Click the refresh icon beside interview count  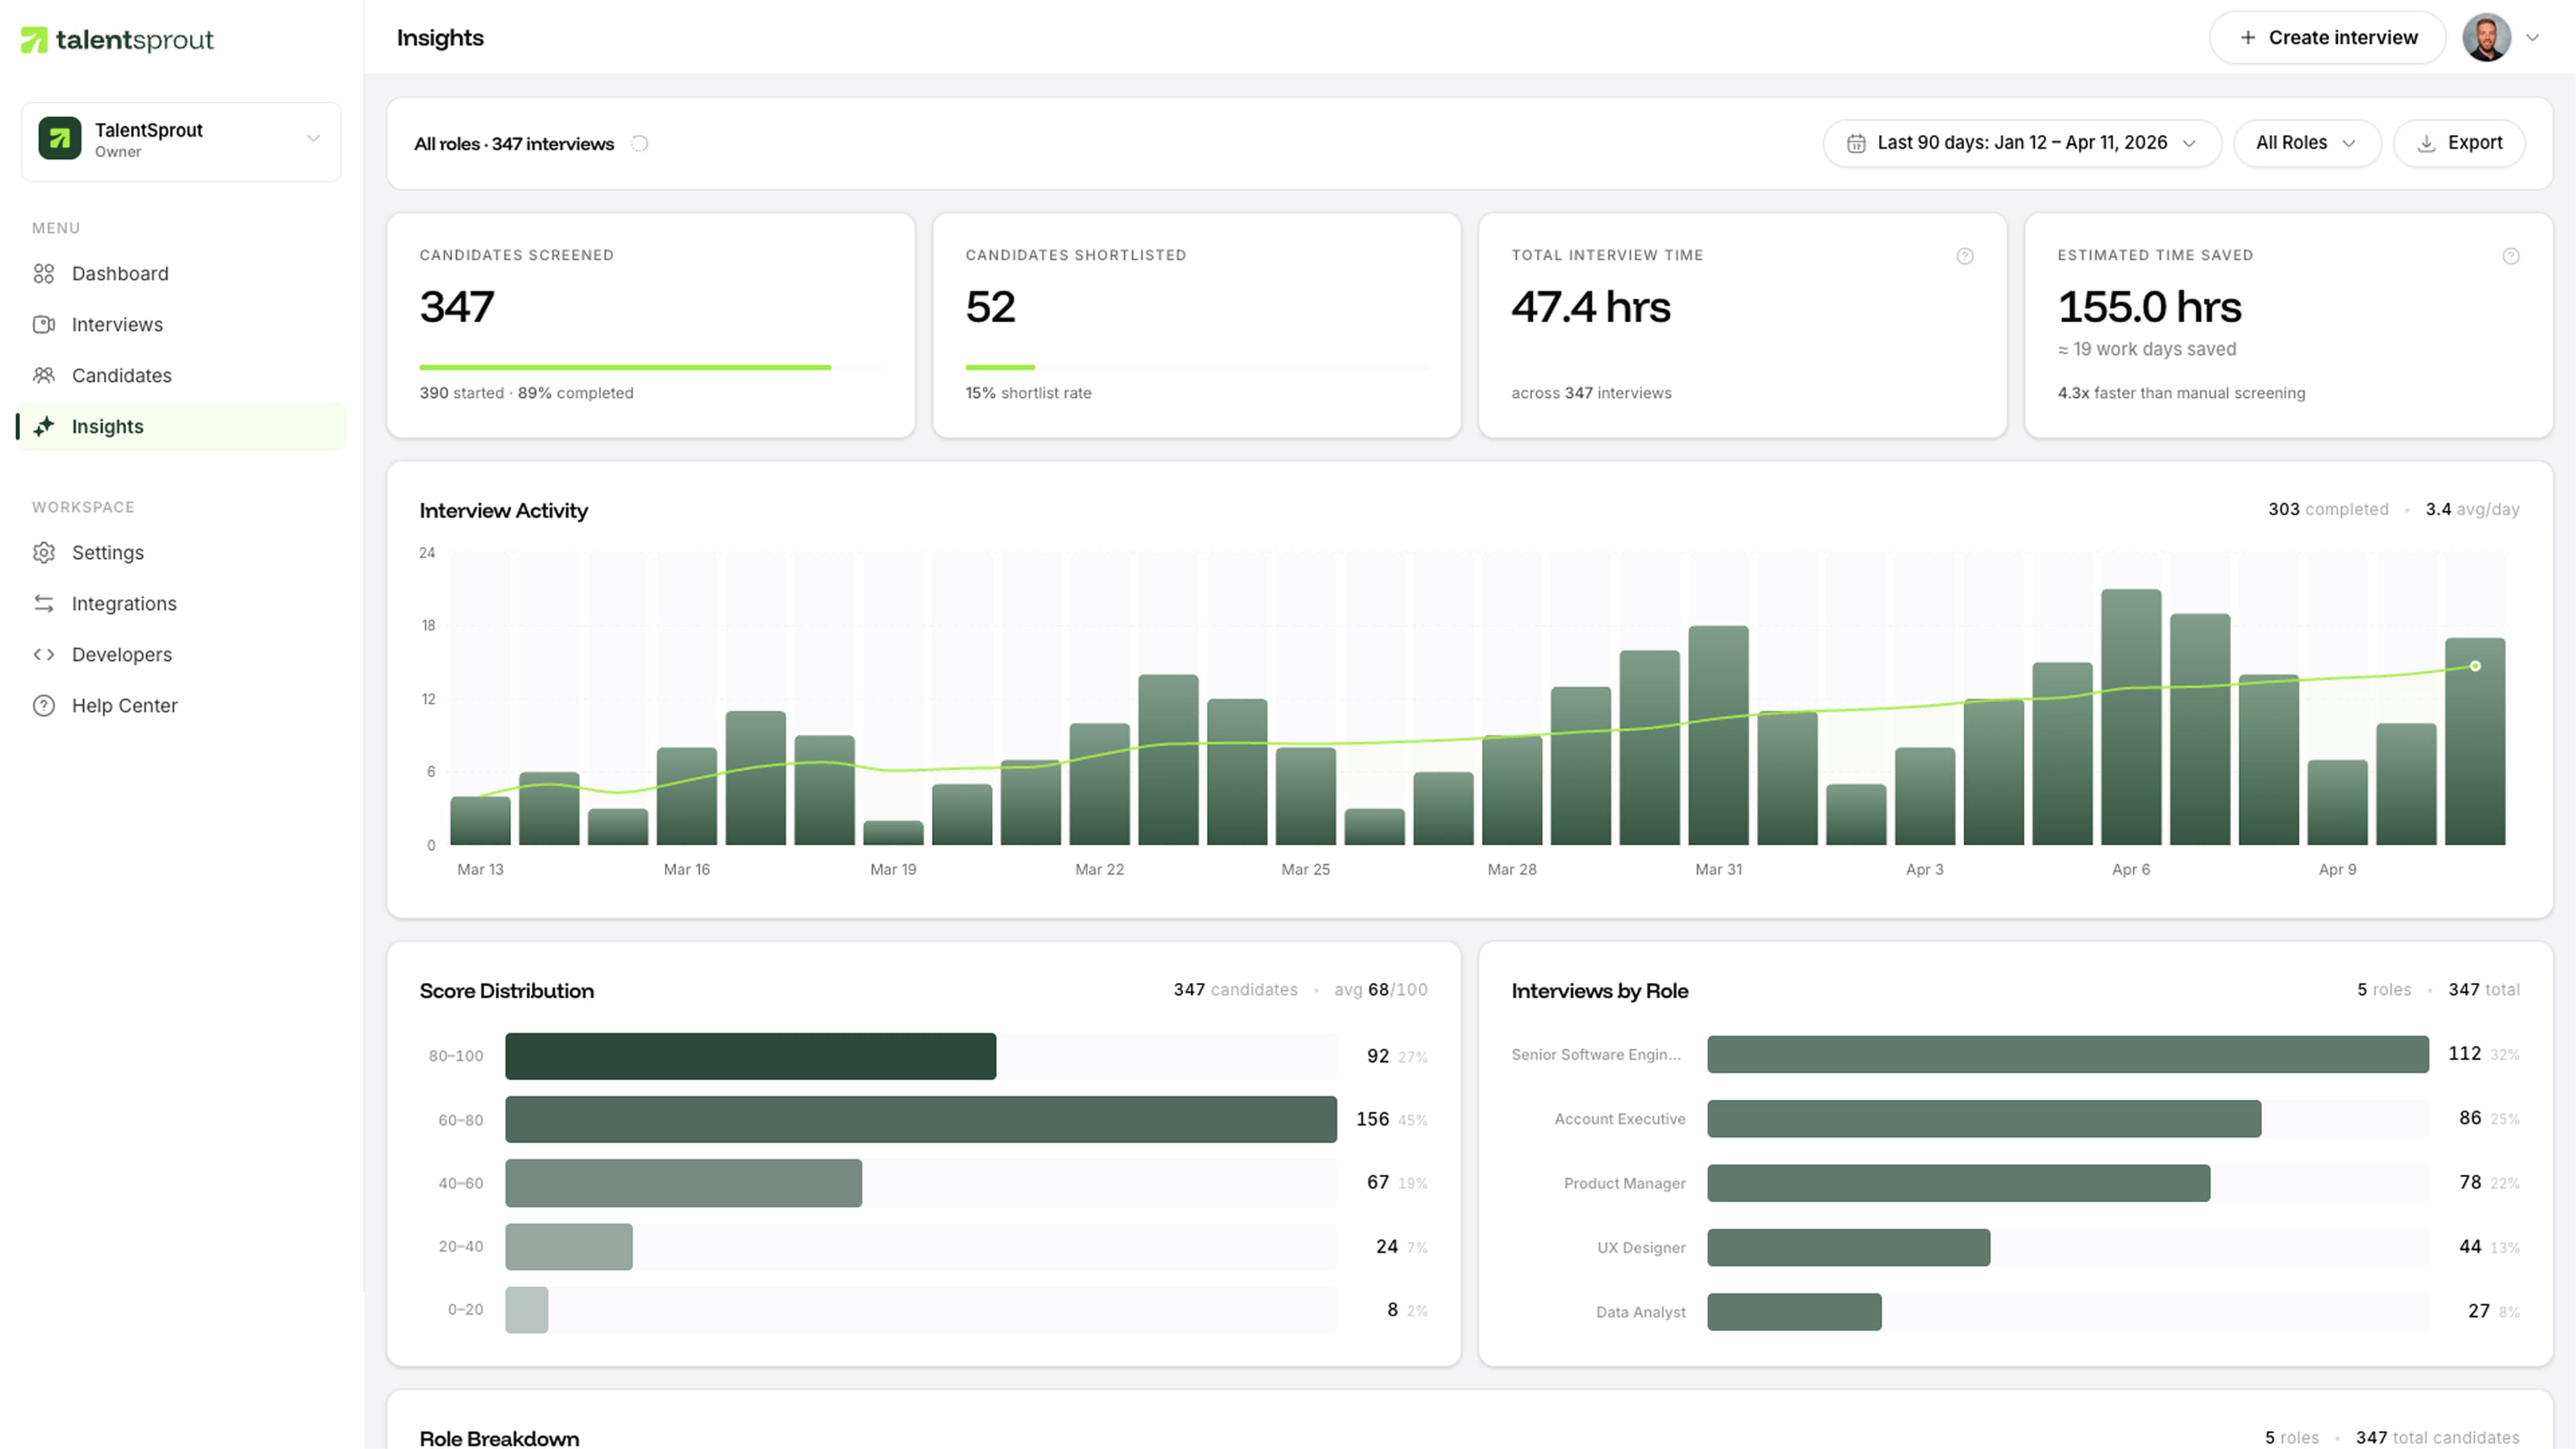click(x=639, y=143)
